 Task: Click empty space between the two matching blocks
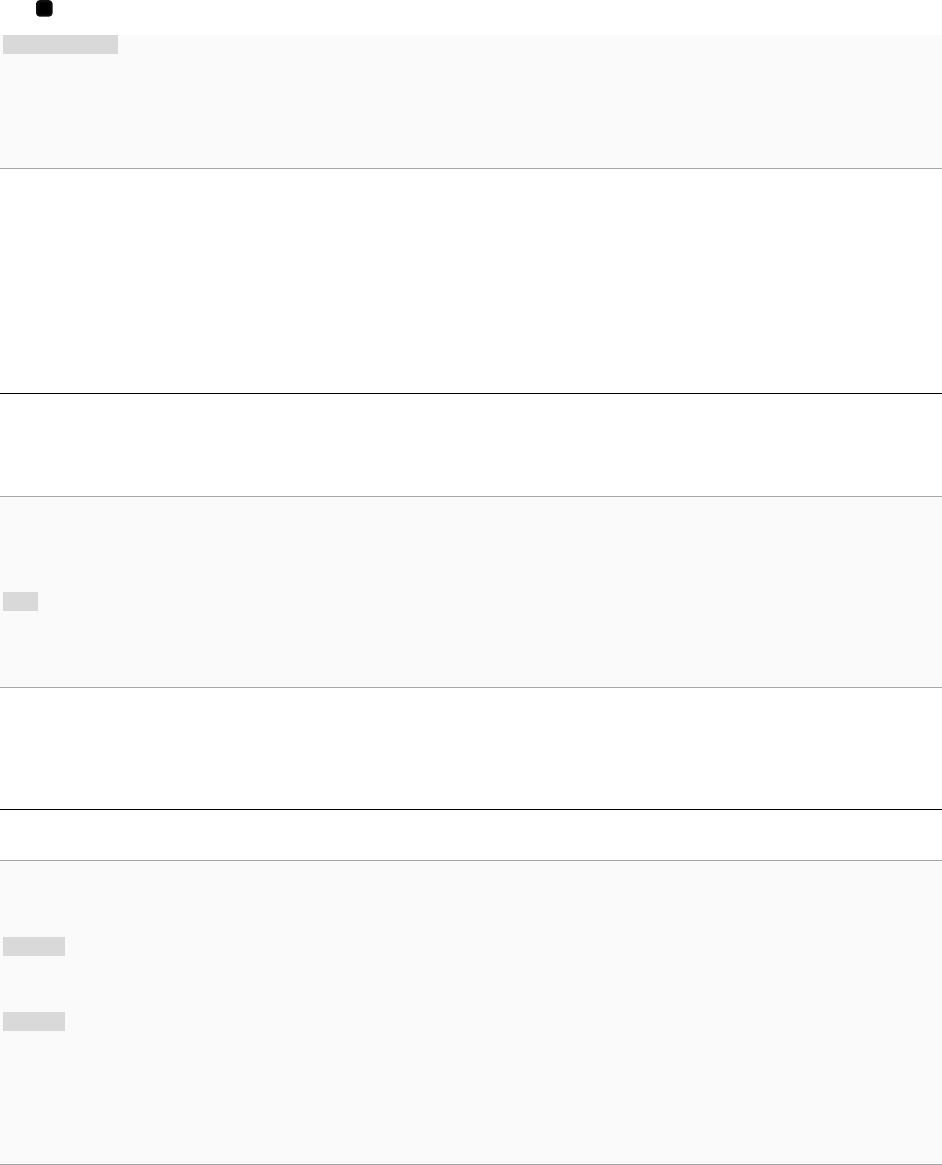coord(34,983)
